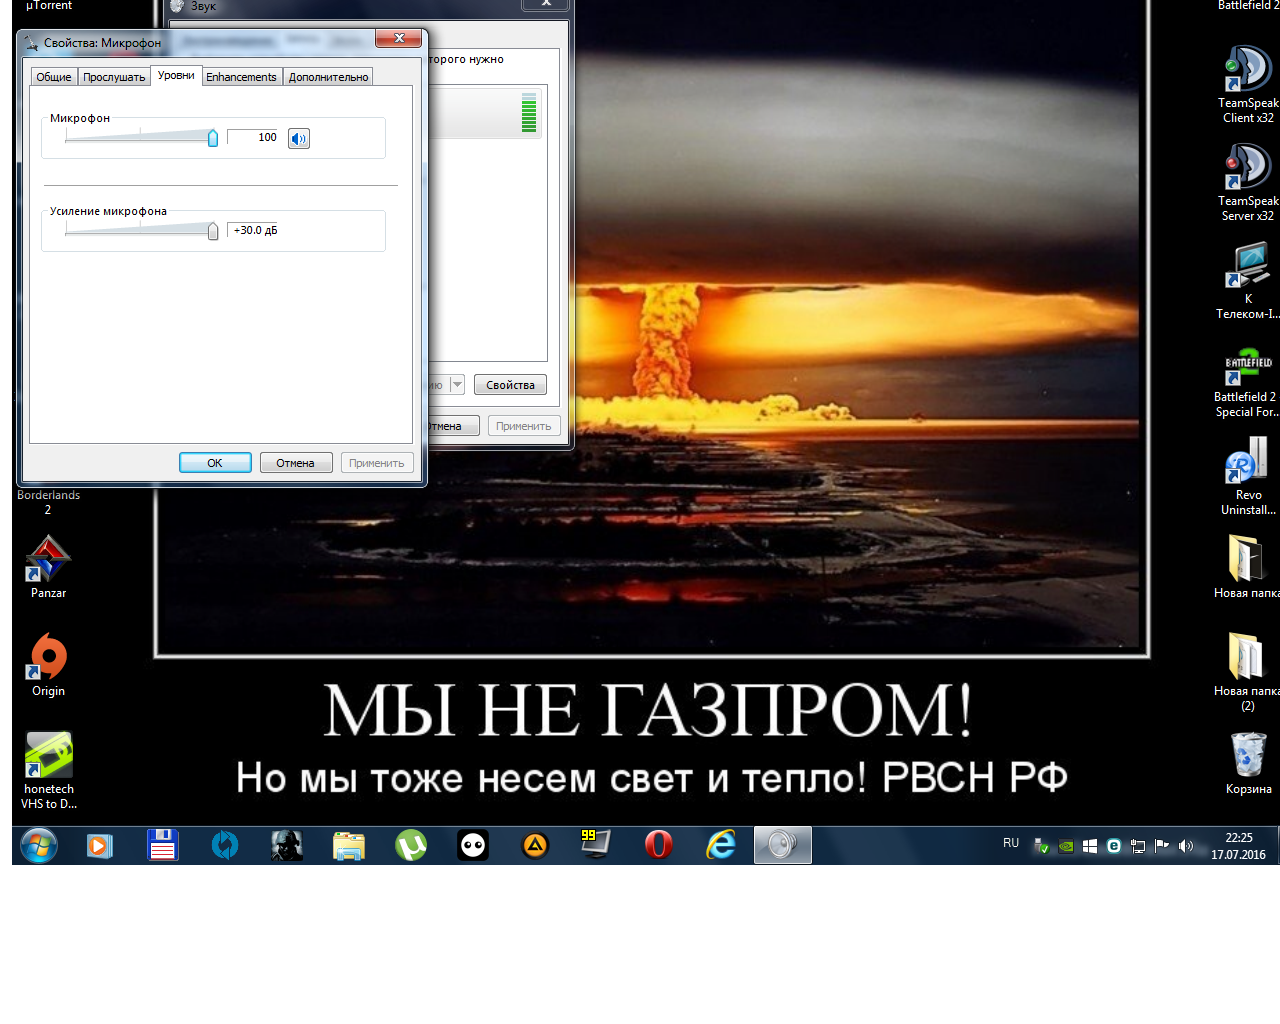
Task: Open Internet Explorer from the taskbar
Action: point(721,846)
